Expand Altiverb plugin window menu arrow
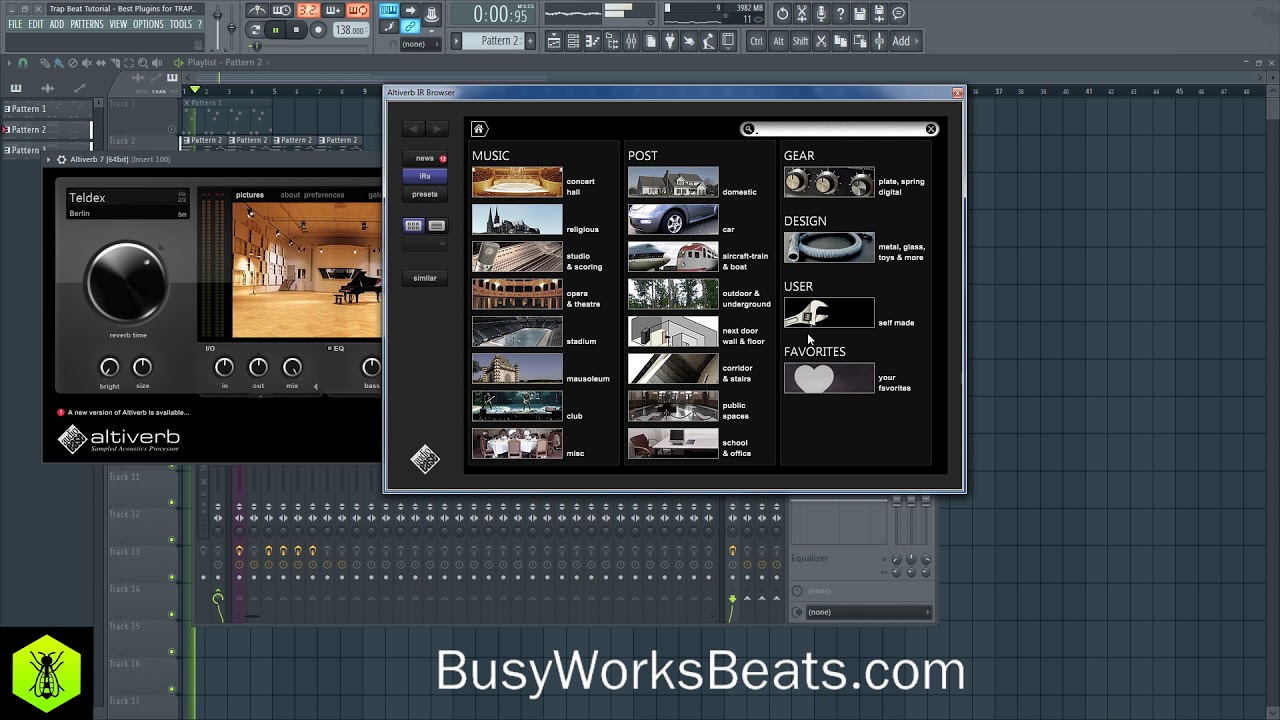 pos(48,159)
